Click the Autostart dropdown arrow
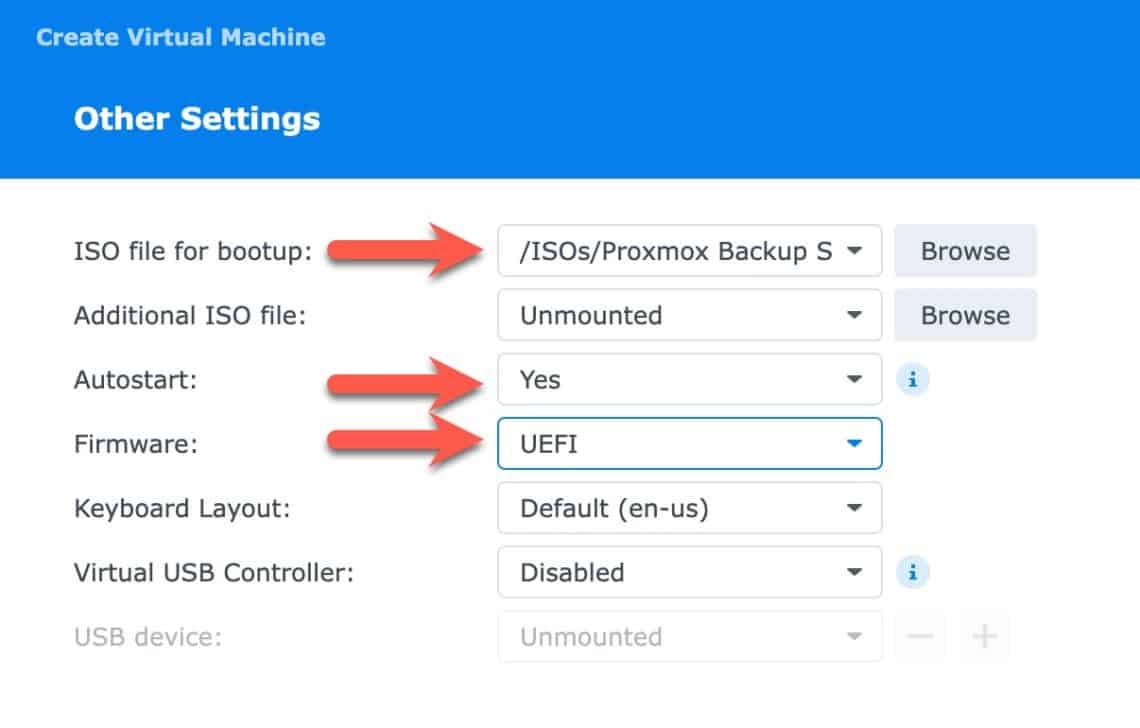Screen dimensions: 1140x728 [x=854, y=380]
